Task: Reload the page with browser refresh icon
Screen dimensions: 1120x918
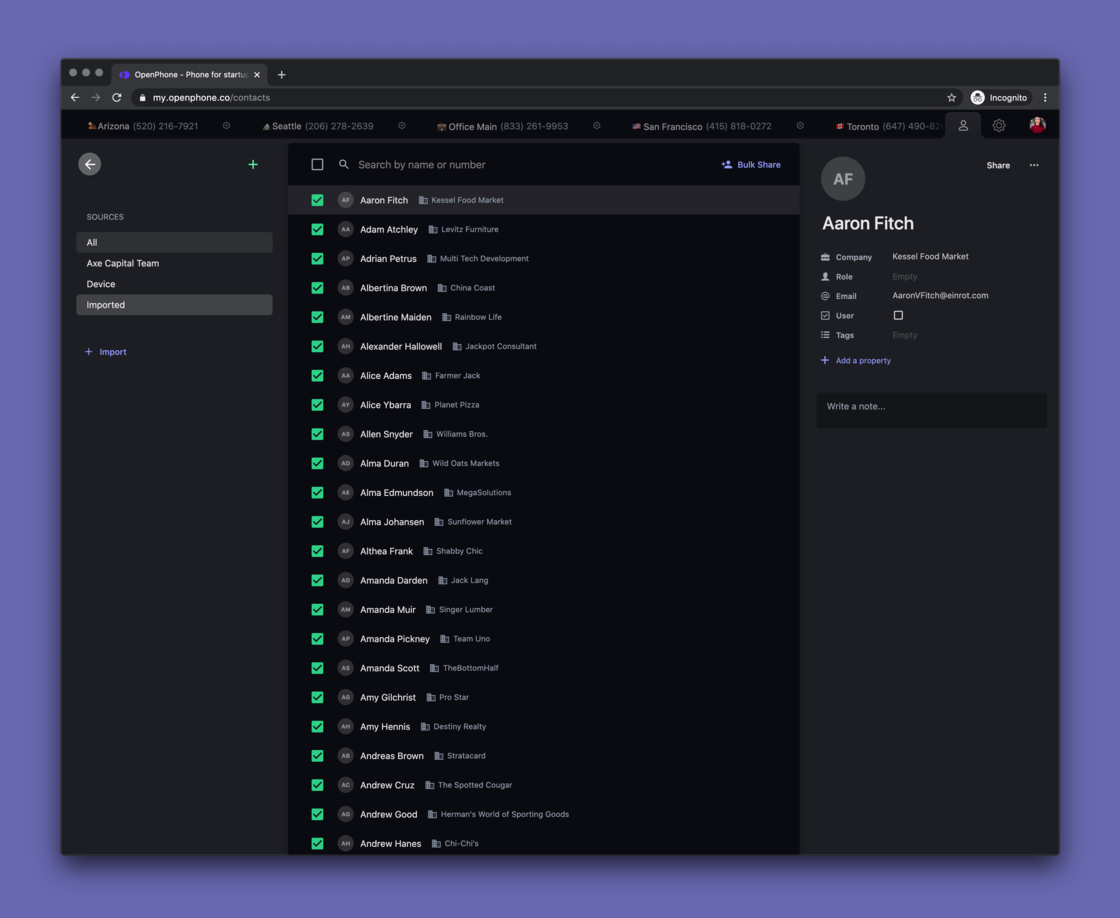Action: click(116, 98)
